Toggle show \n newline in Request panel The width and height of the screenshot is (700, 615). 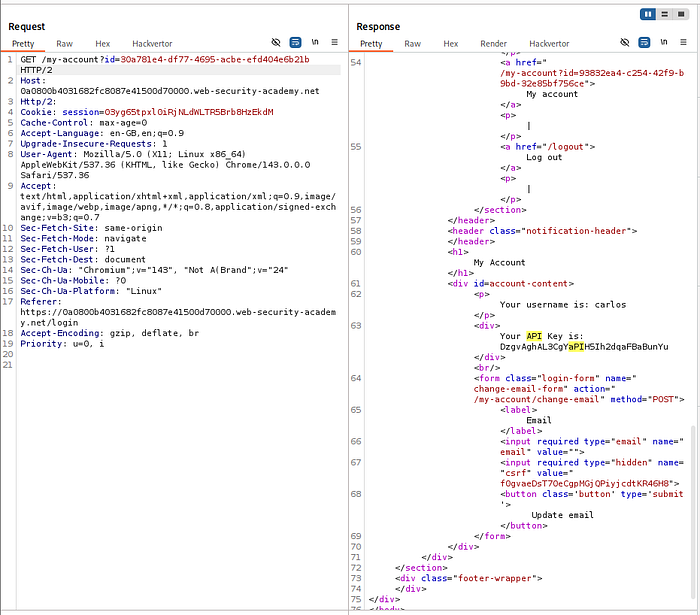pos(315,42)
